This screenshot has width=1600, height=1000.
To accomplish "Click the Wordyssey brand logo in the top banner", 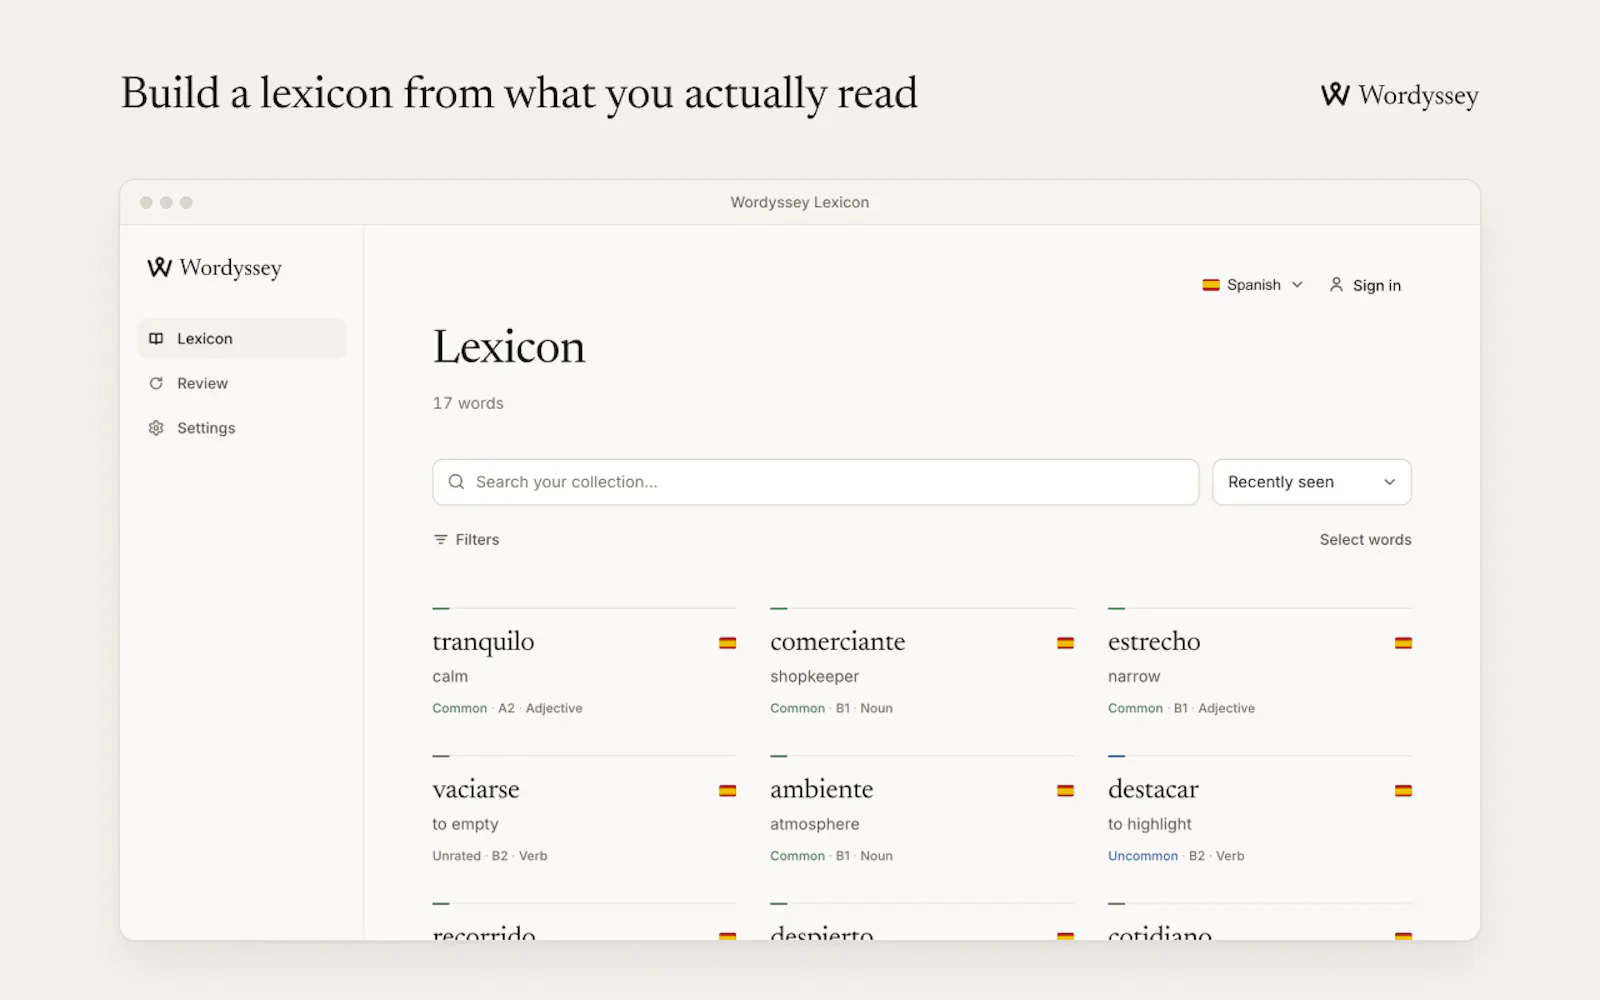I will click(1399, 95).
